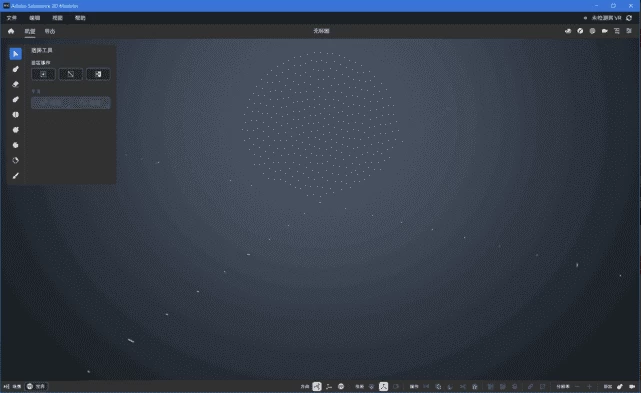Toggle the first highlighted icon in the bottom toolbar
This screenshot has height=393, width=641.
pos(317,386)
